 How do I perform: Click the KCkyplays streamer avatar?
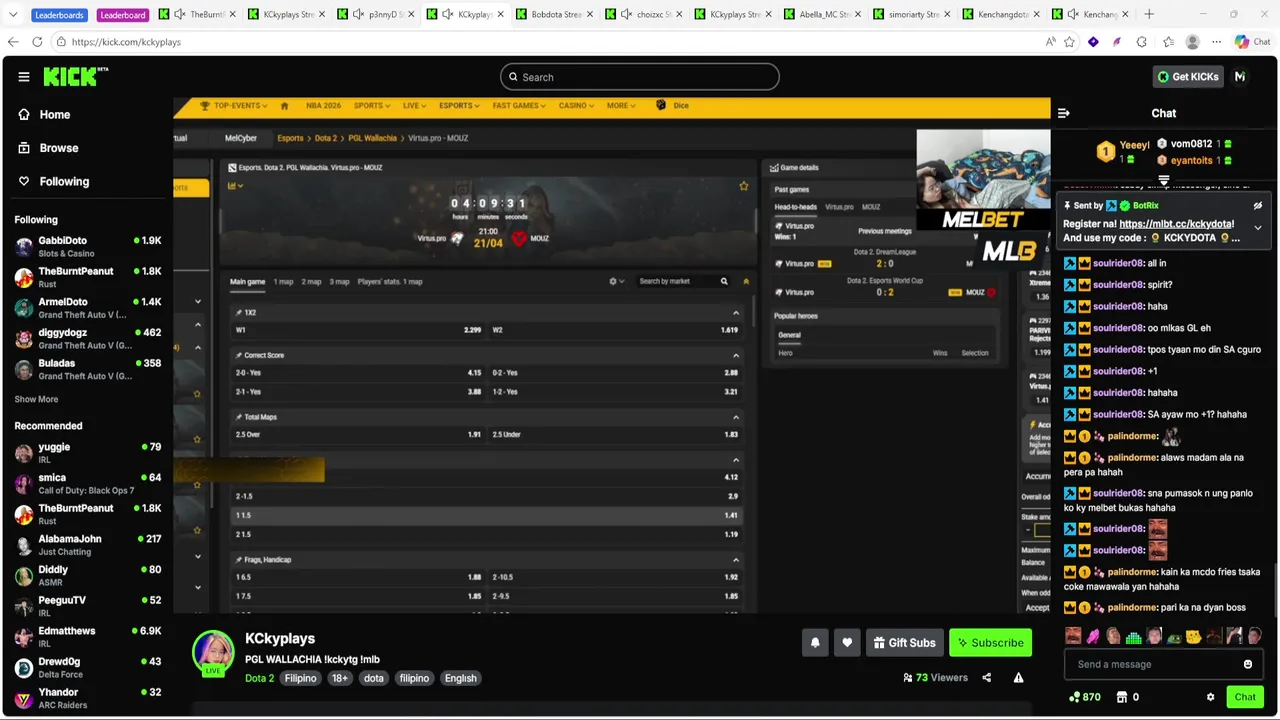click(x=213, y=652)
